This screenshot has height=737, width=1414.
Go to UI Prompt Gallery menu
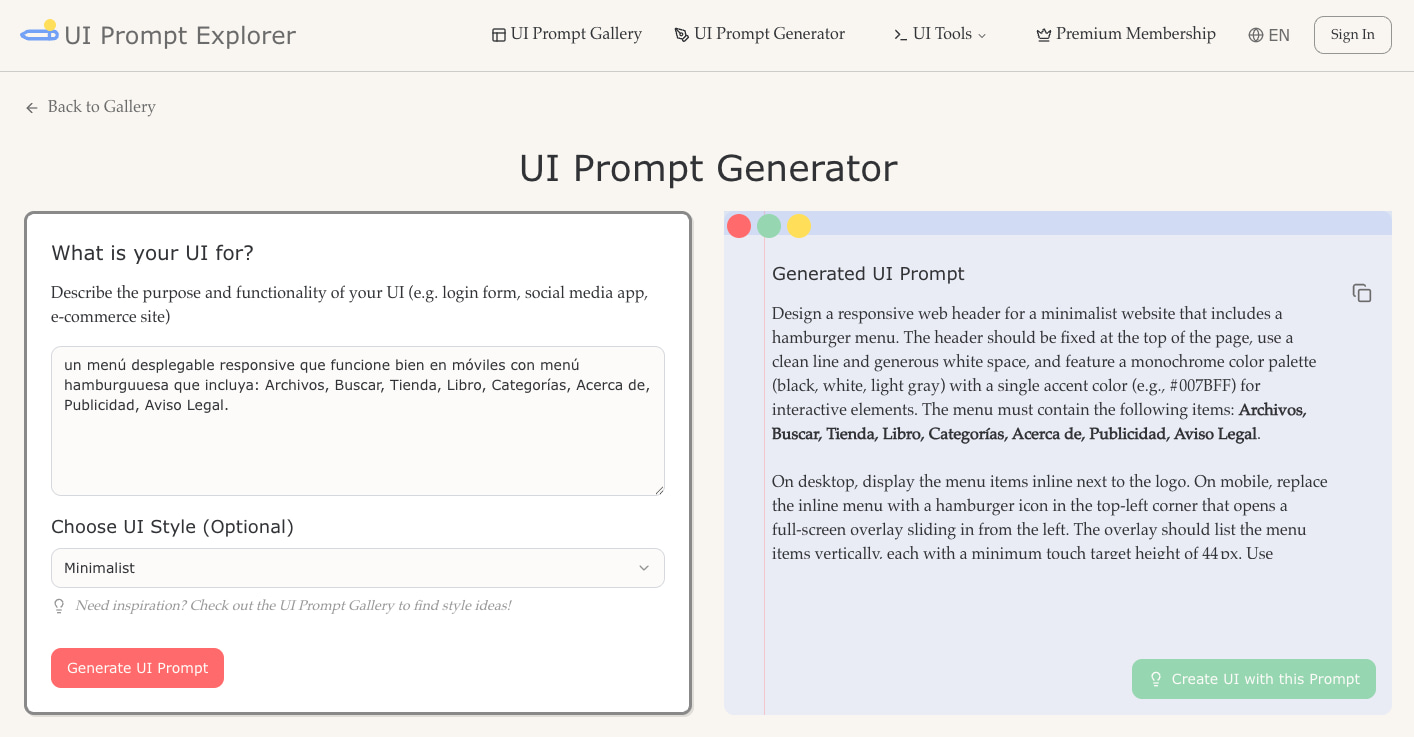tap(566, 34)
